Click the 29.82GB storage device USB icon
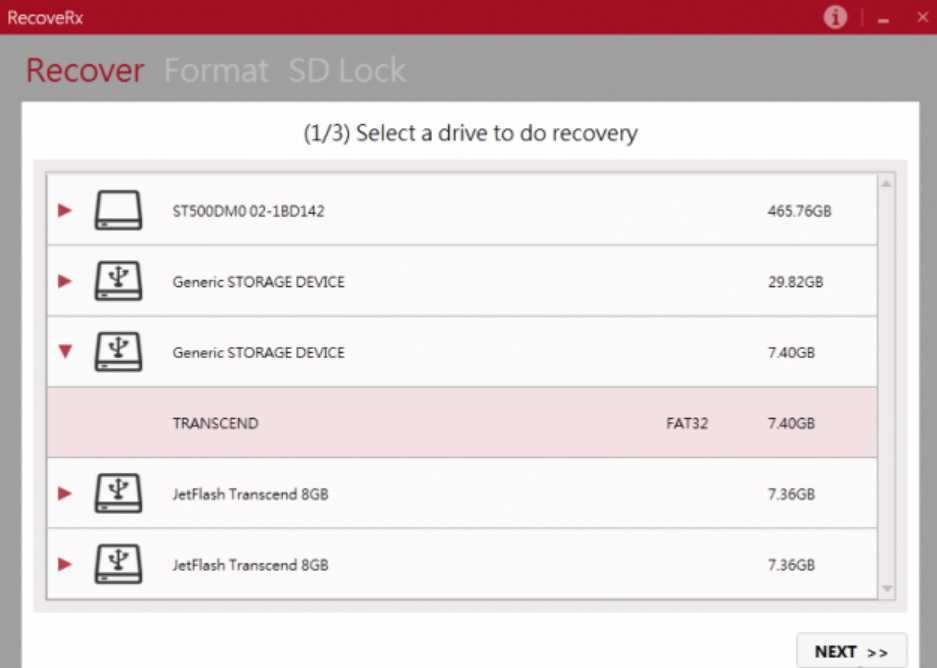 click(118, 281)
